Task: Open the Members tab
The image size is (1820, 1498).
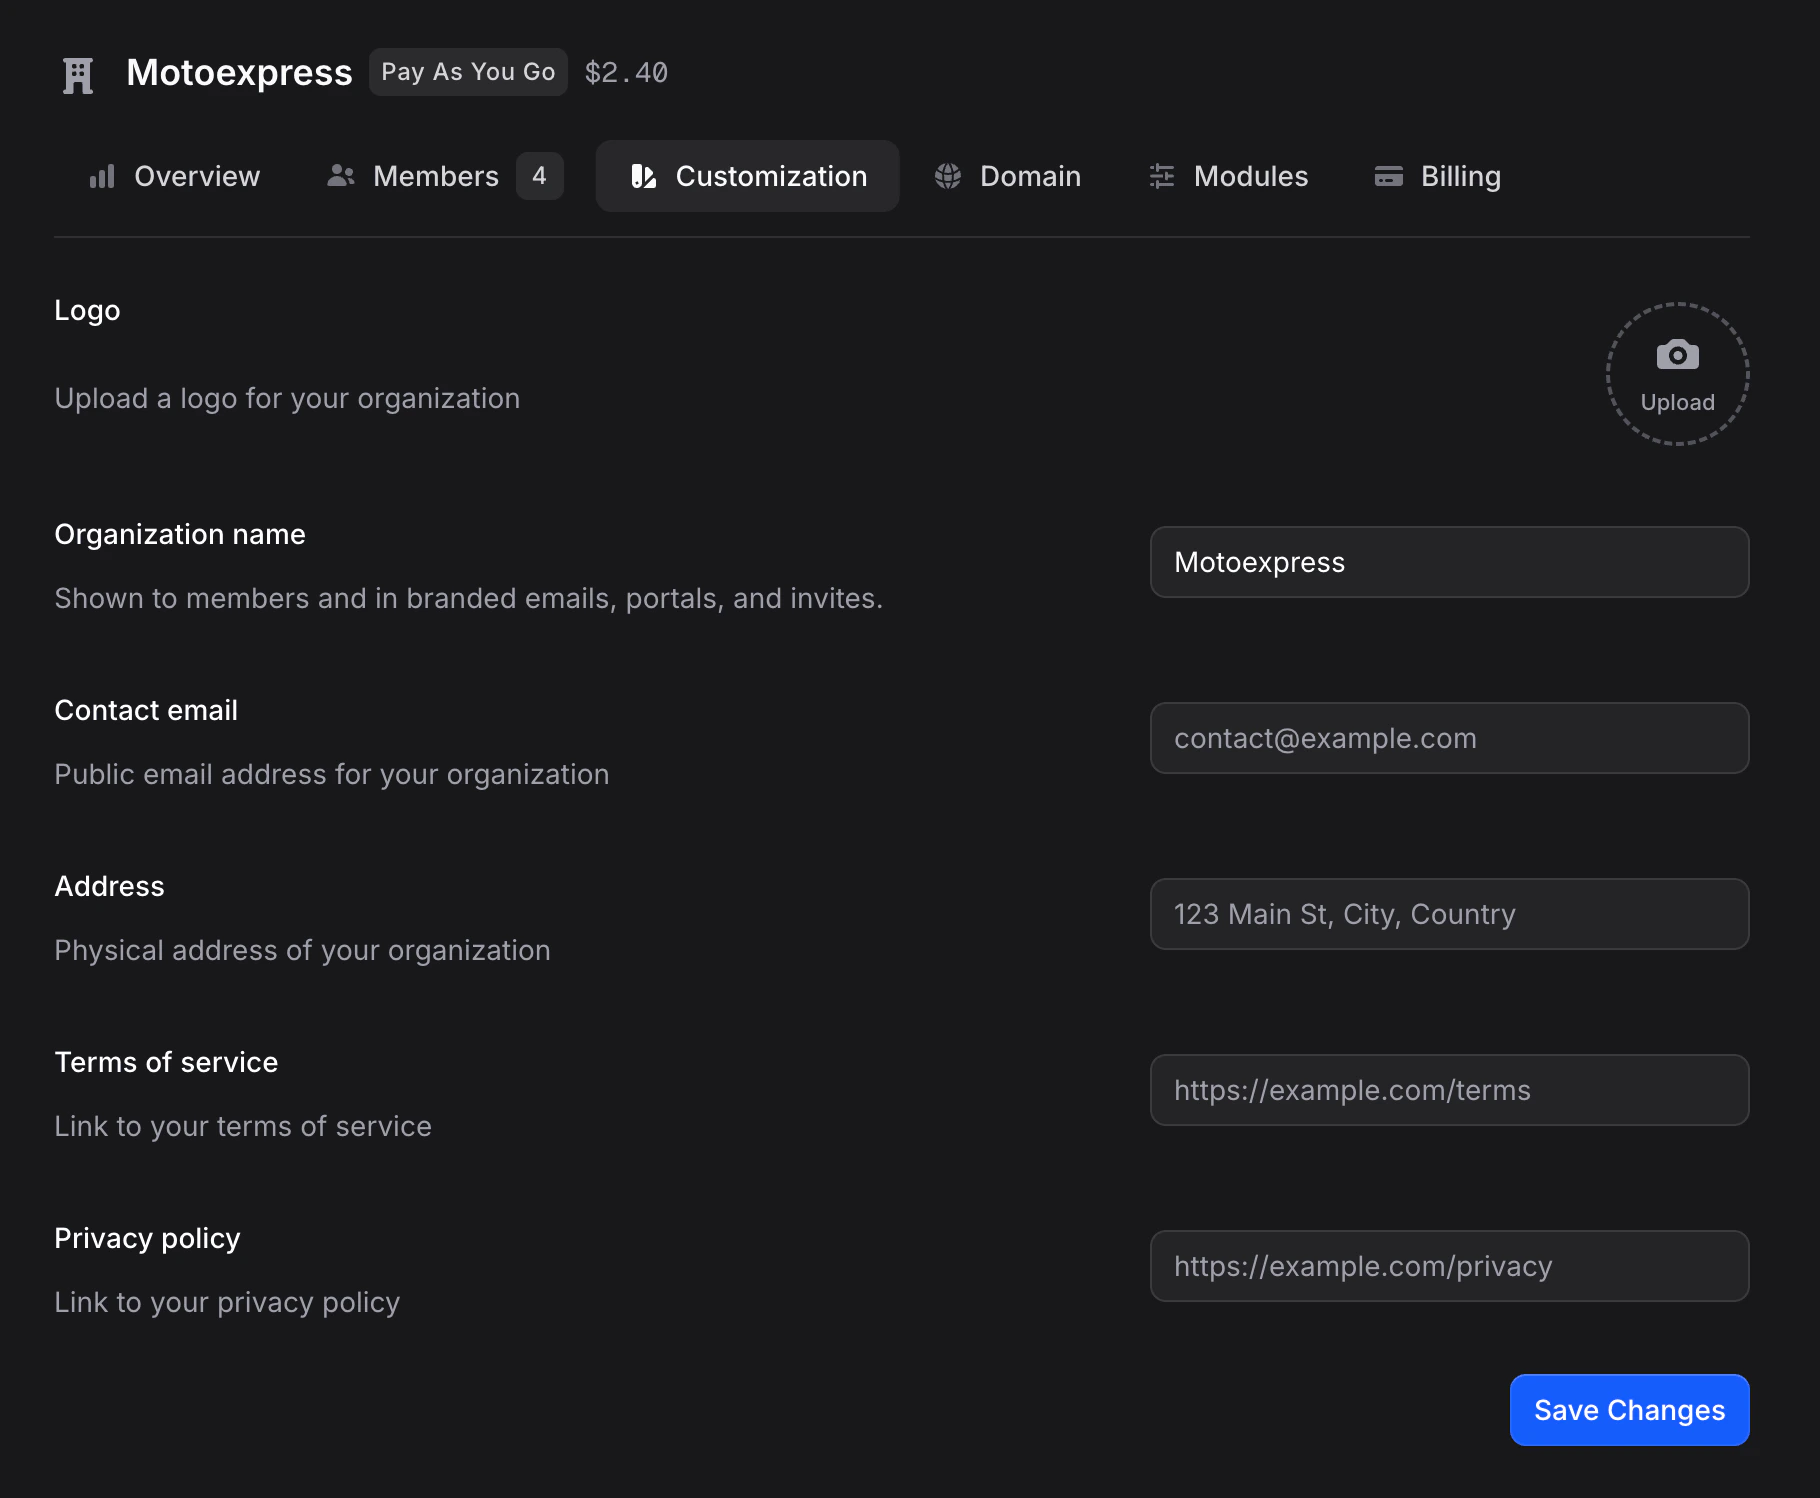Action: pyautogui.click(x=435, y=176)
